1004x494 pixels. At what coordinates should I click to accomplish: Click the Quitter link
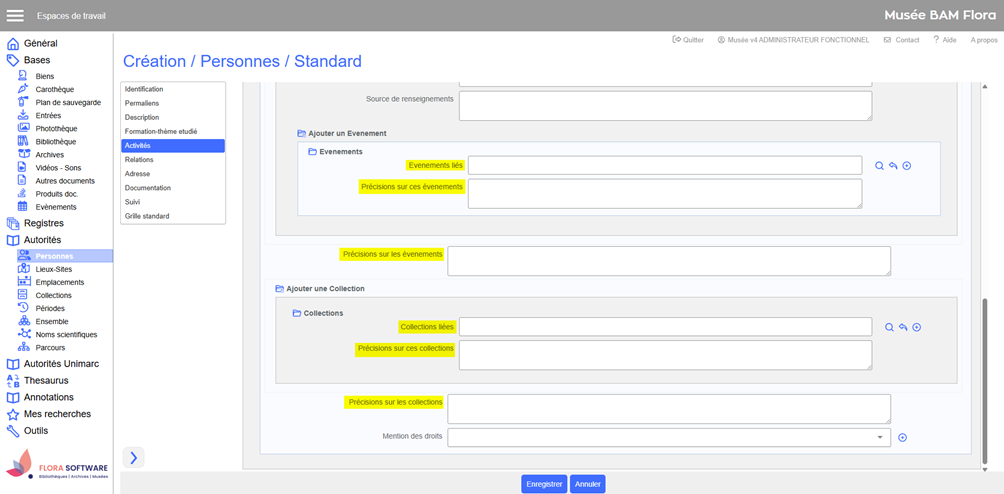pos(688,40)
